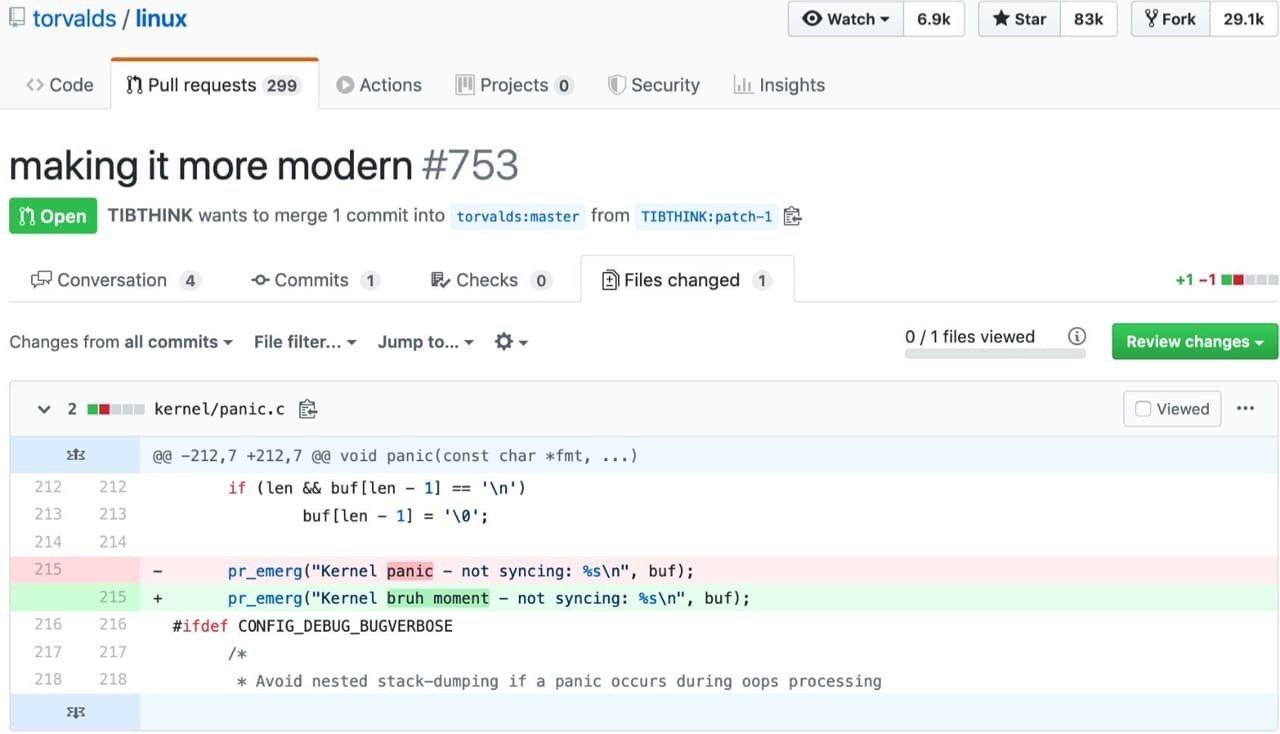This screenshot has height=734, width=1280.
Task: Click the Avoid nested stack-dumping comment line
Action: pos(559,681)
